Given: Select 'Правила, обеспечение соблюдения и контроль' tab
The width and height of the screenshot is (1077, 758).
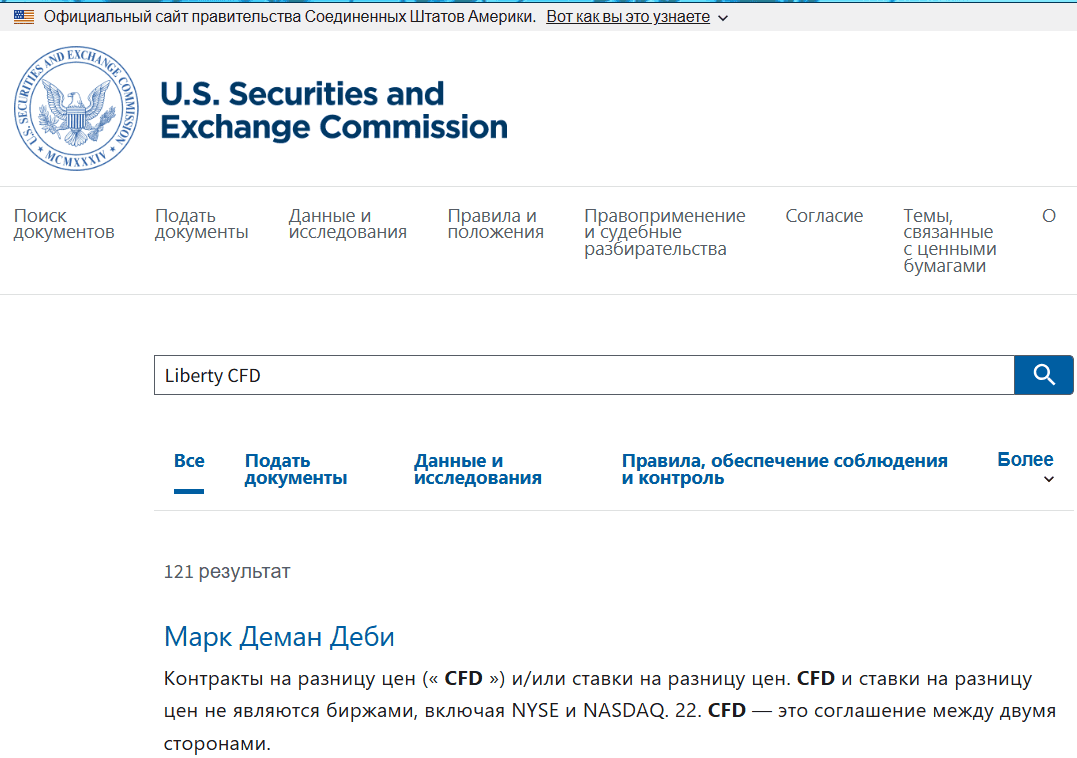Looking at the screenshot, I should (x=785, y=469).
